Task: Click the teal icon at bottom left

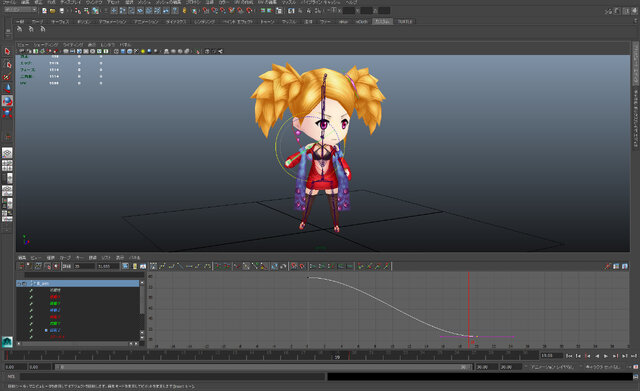Action: 7,342
